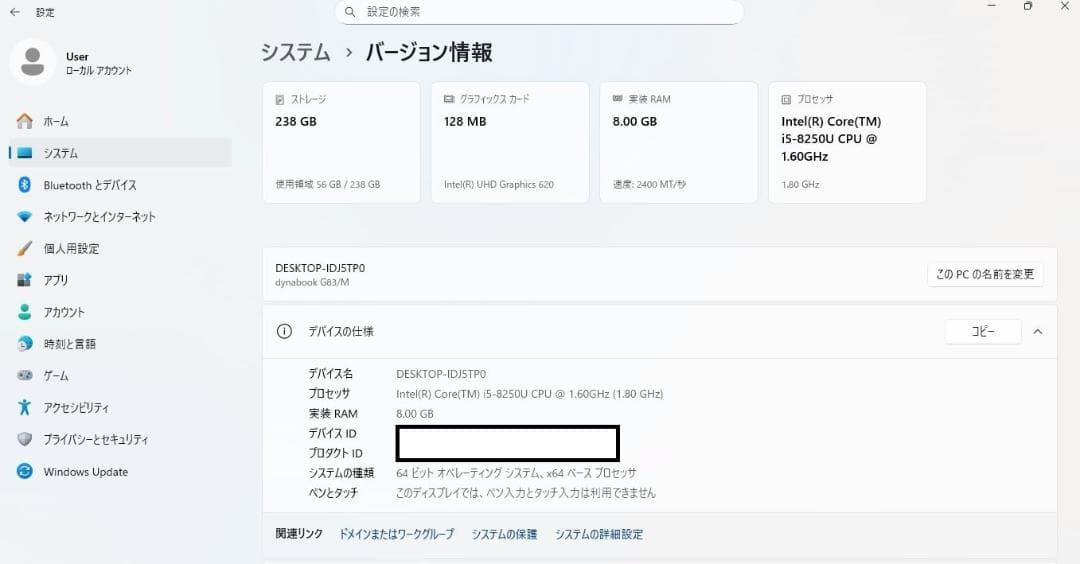The height and width of the screenshot is (564, 1080).
Task: Click the time and language globe icon
Action: [25, 344]
